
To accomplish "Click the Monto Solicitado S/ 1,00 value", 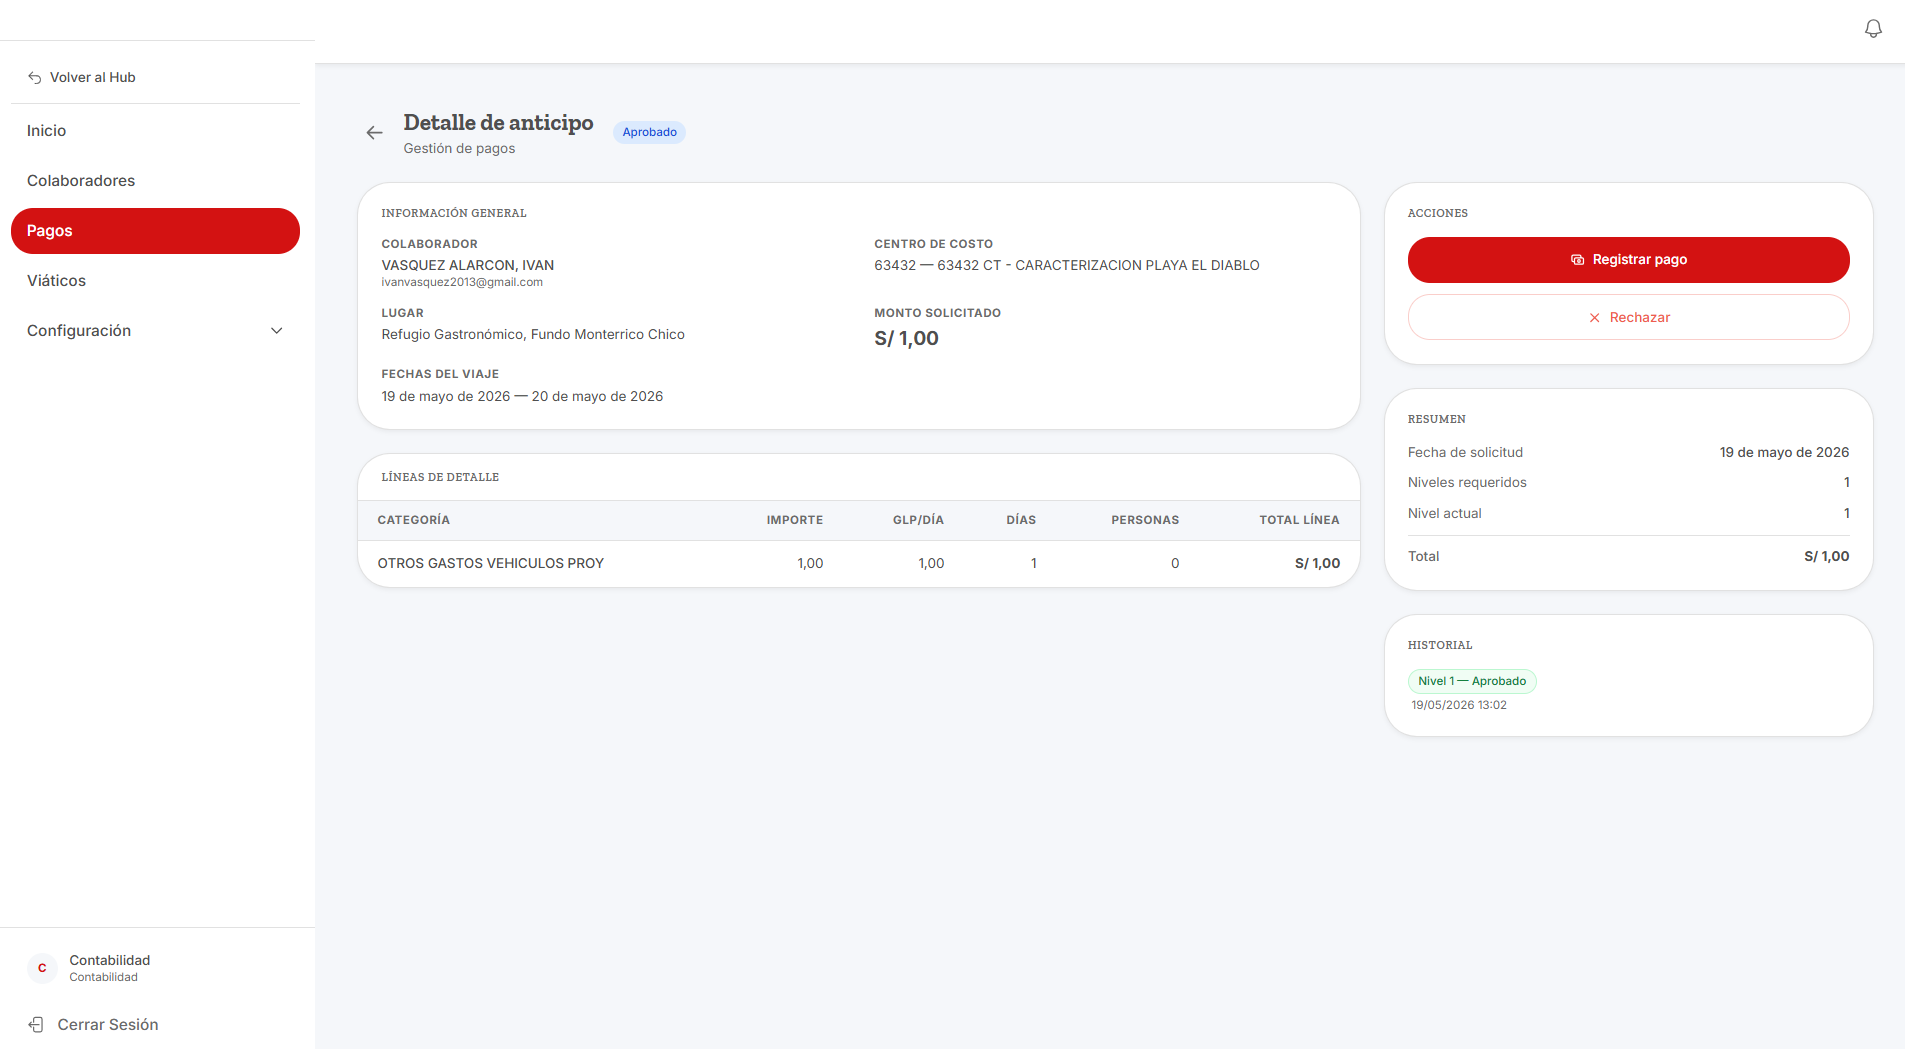I will 906,338.
